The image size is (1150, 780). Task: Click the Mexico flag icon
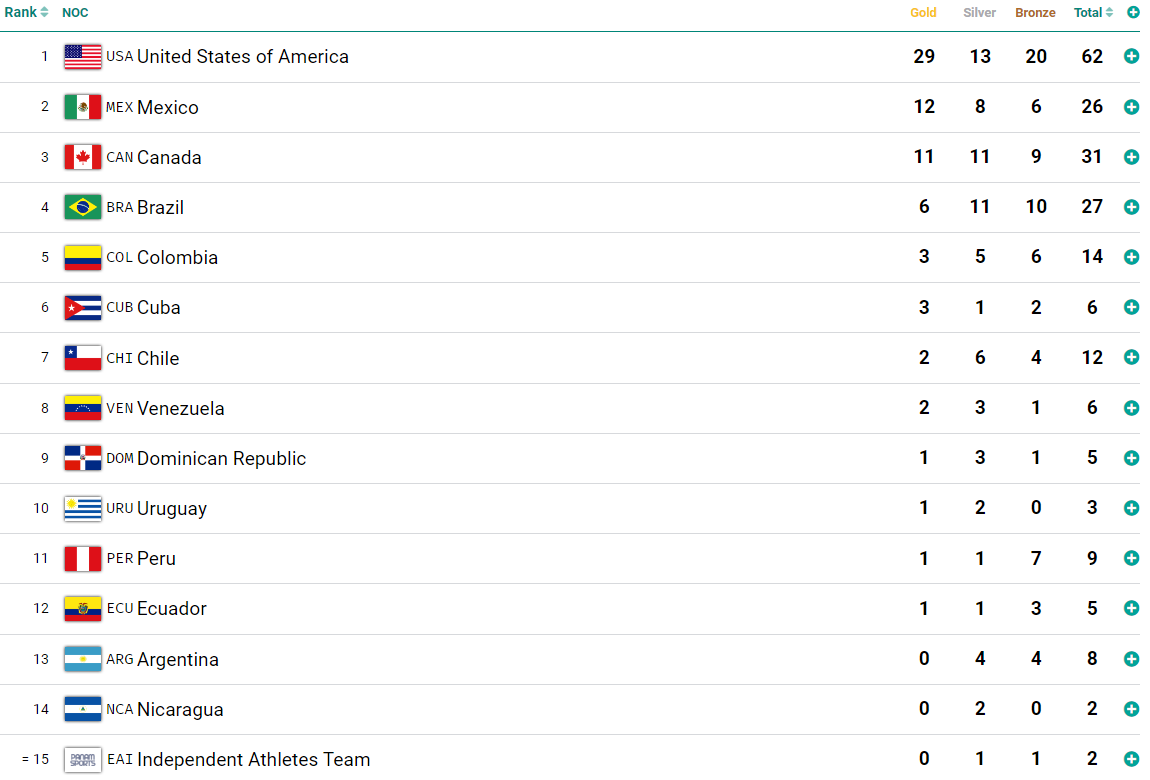(x=83, y=107)
